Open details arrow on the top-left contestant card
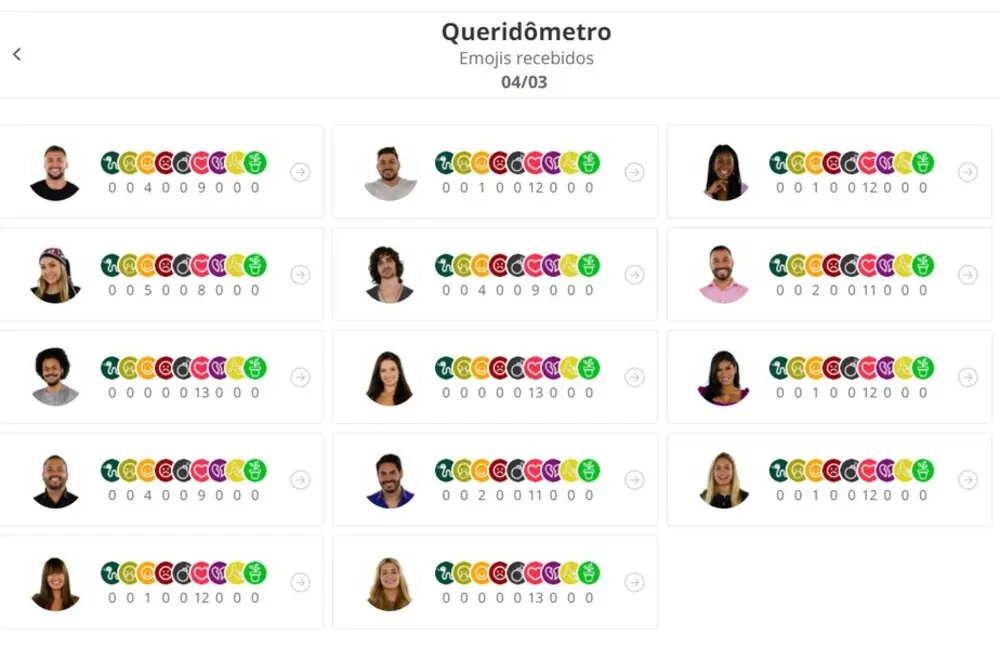 pyautogui.click(x=302, y=172)
